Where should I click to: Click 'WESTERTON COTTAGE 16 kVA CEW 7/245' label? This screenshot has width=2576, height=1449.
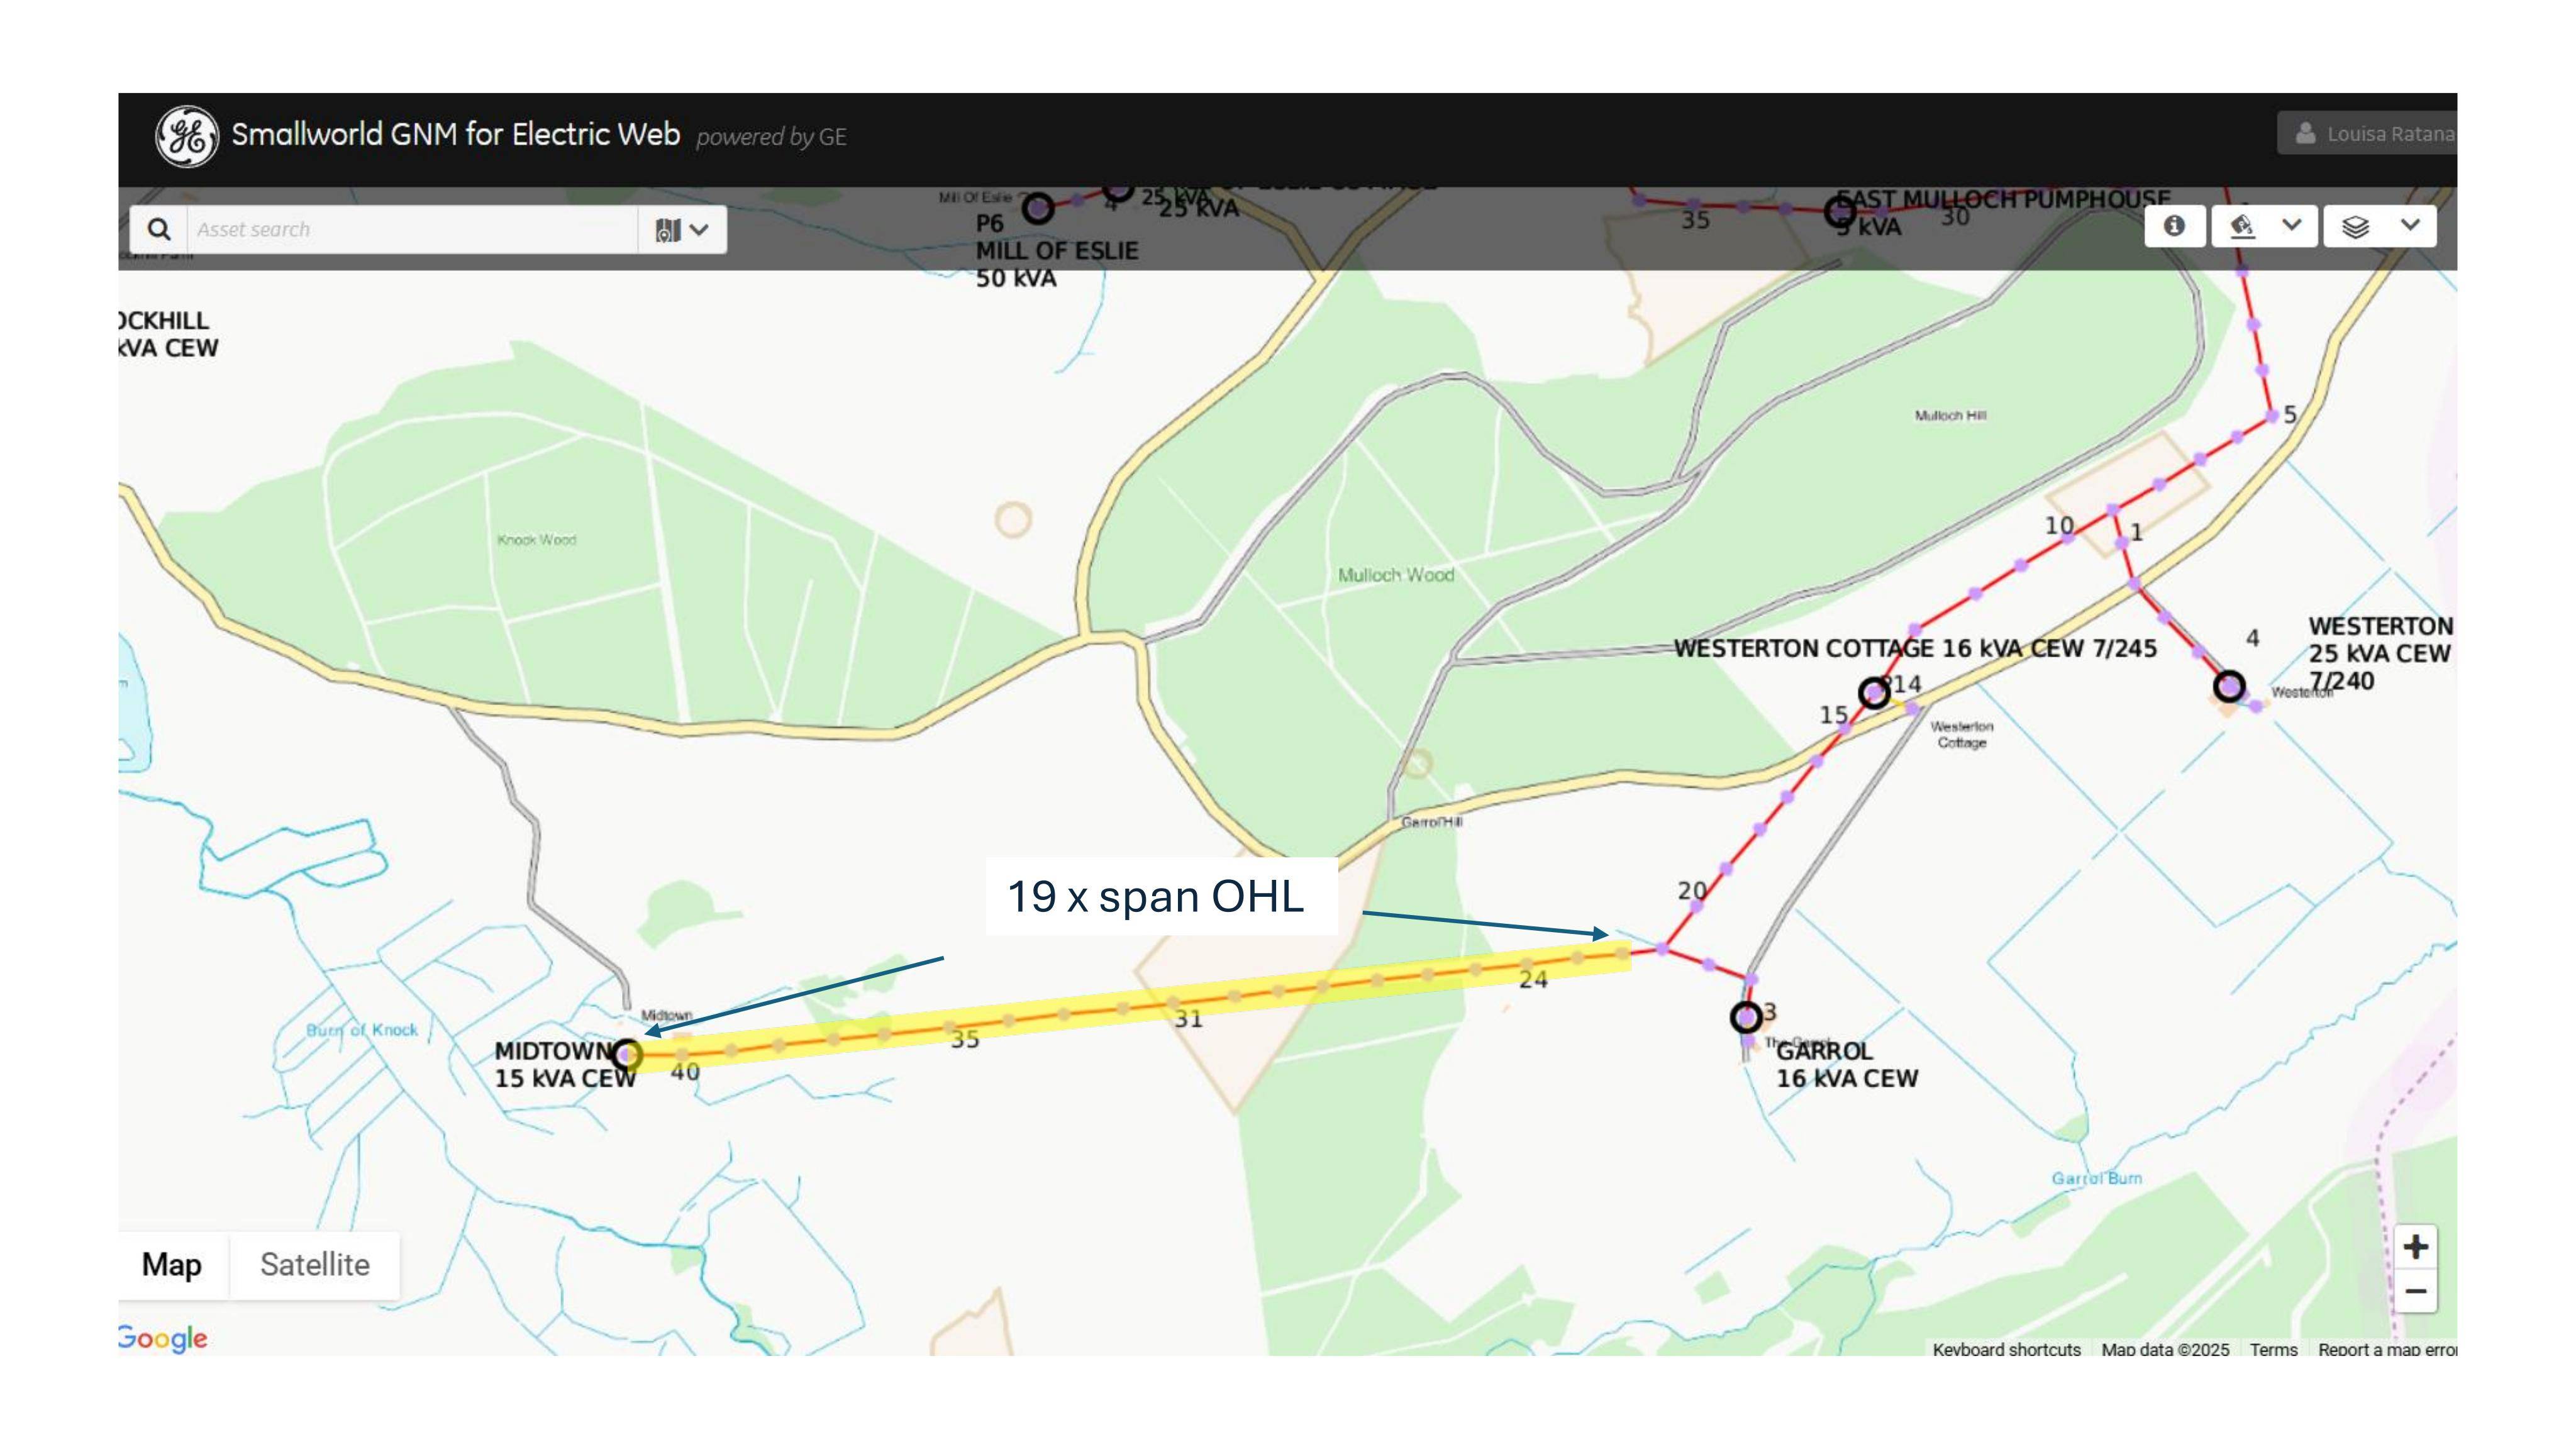(x=1915, y=648)
